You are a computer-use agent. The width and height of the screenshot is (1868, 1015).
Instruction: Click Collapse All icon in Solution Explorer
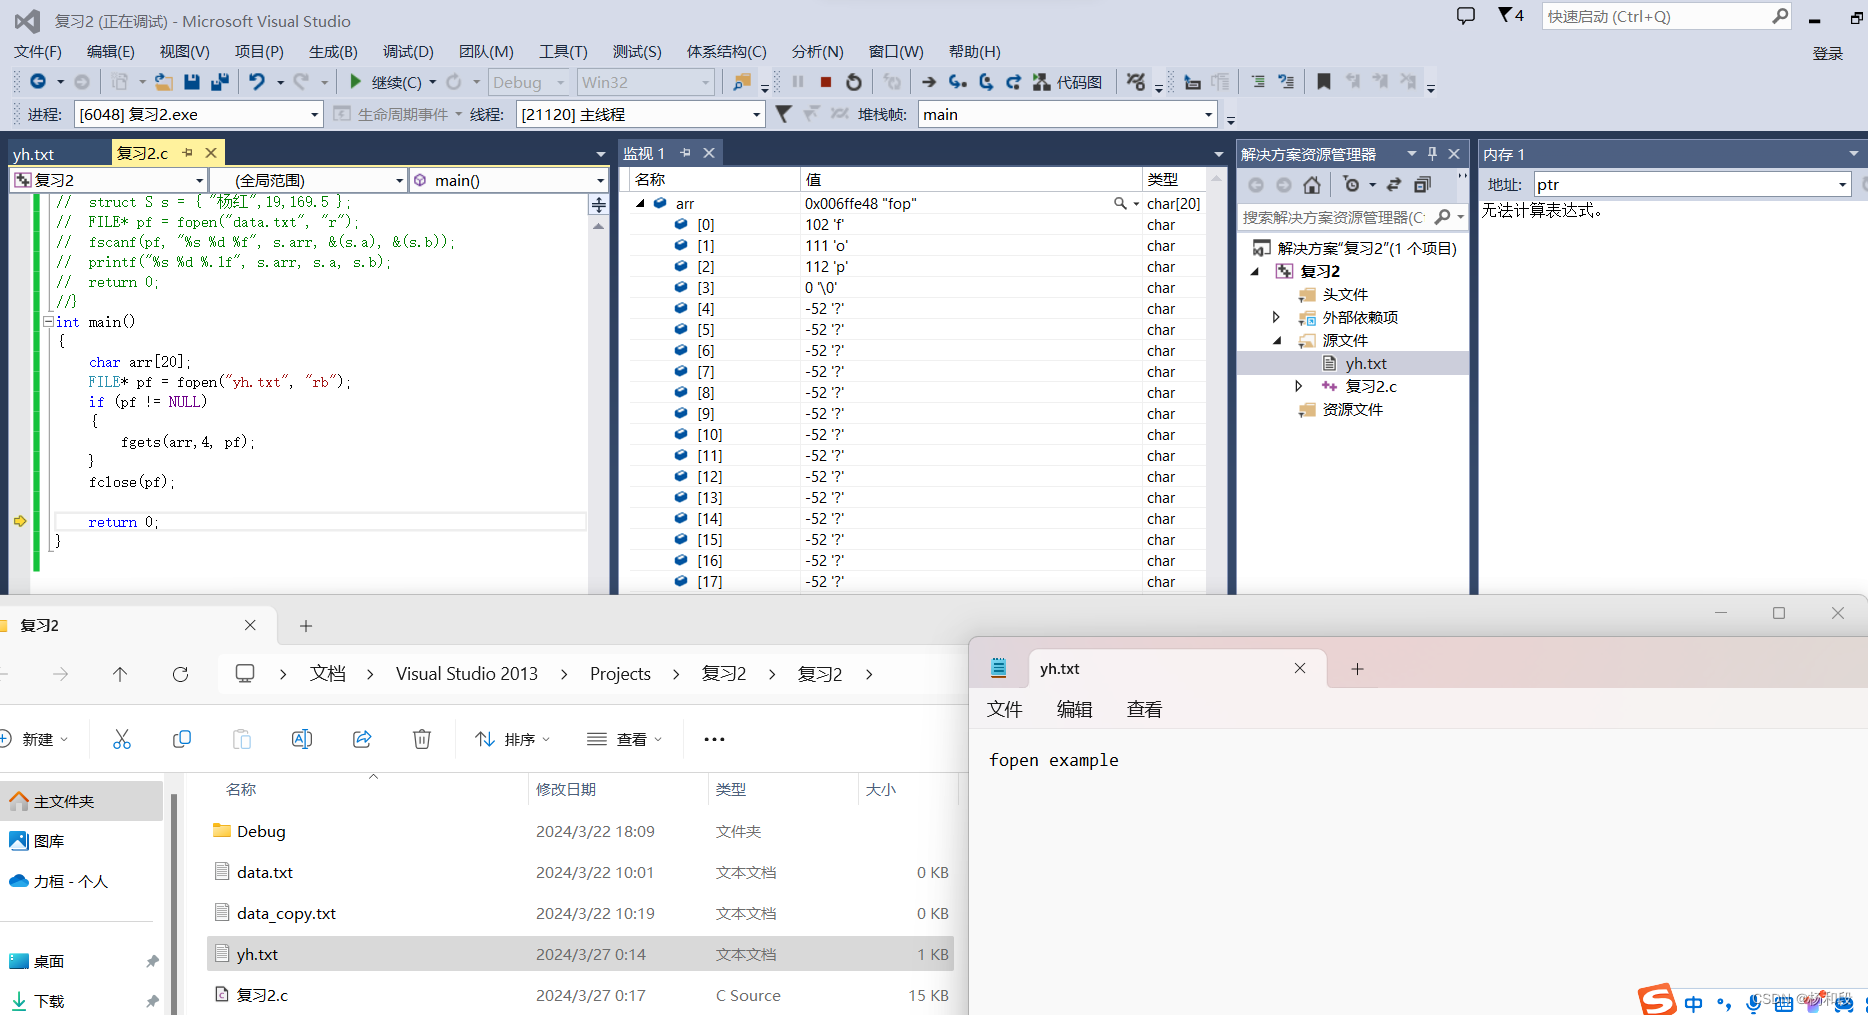(x=1422, y=184)
